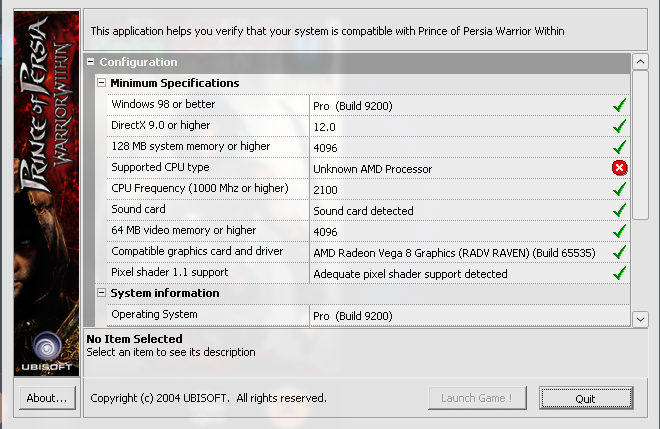The width and height of the screenshot is (660, 429).
Task: Click Pro (Build 9200) in Operating System row
Action: tap(353, 316)
